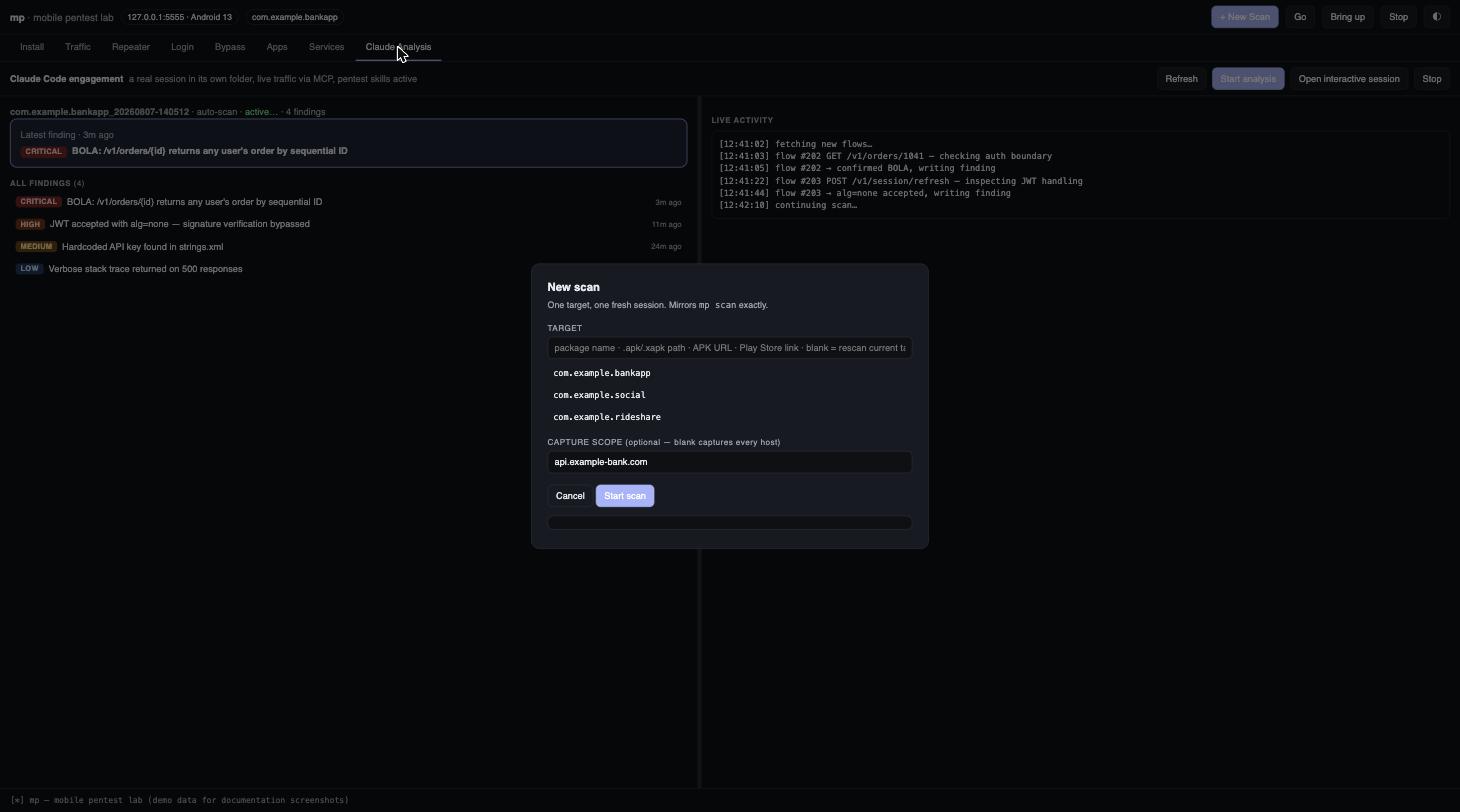Select Hardcoded API key MEDIUM finding
The width and height of the screenshot is (1460, 812).
348,247
